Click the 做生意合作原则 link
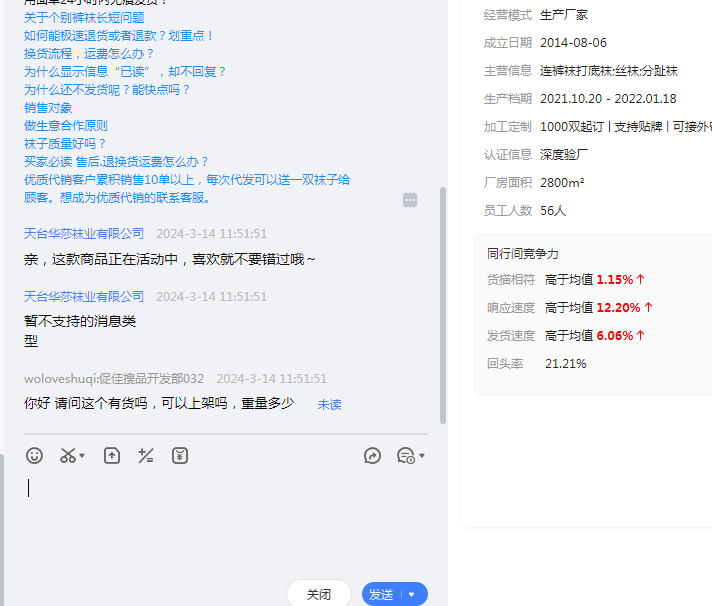 click(x=66, y=126)
